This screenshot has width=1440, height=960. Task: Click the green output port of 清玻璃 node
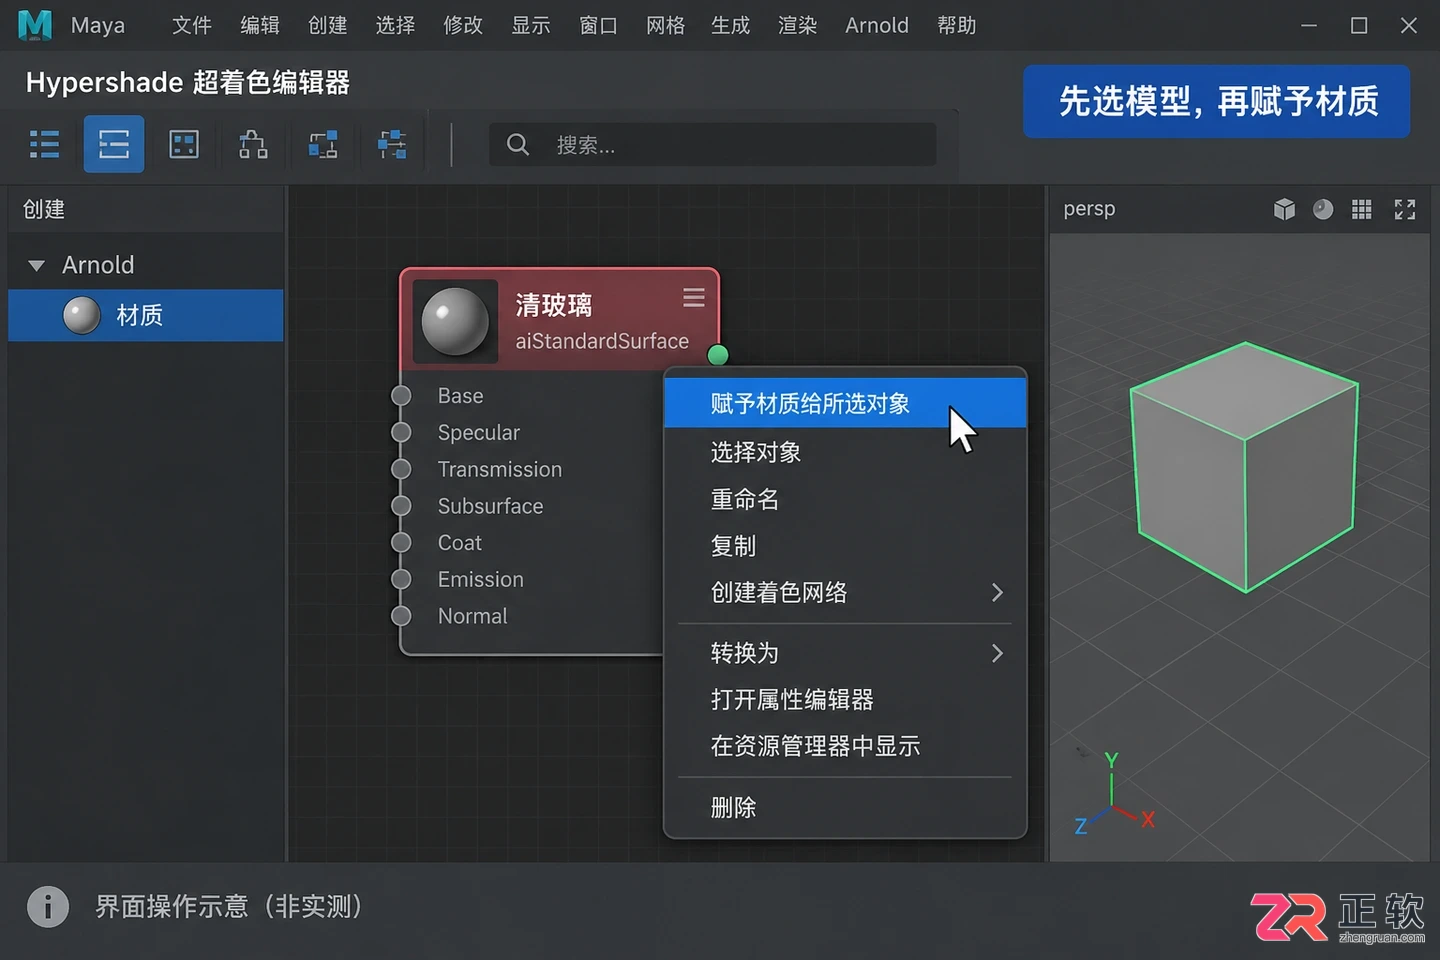point(718,354)
